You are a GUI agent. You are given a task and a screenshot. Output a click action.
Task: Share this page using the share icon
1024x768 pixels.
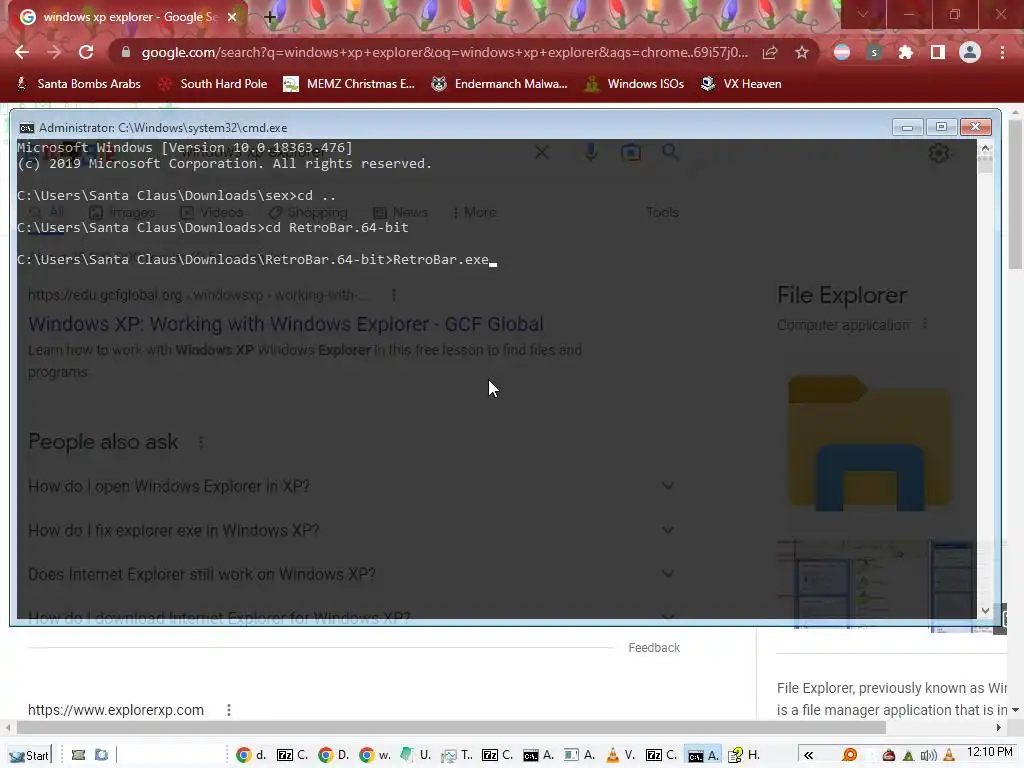point(770,52)
